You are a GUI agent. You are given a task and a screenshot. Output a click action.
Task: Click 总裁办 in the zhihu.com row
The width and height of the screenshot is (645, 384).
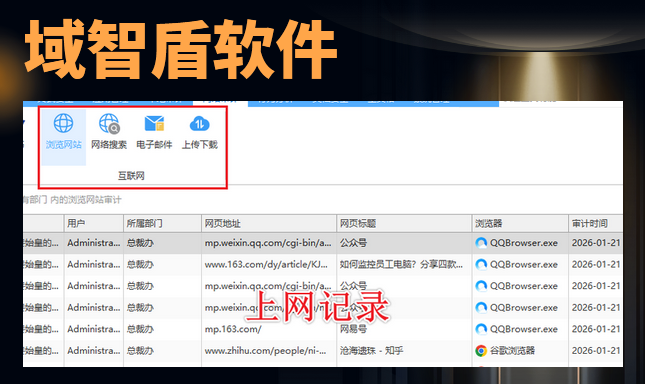[x=140, y=351]
